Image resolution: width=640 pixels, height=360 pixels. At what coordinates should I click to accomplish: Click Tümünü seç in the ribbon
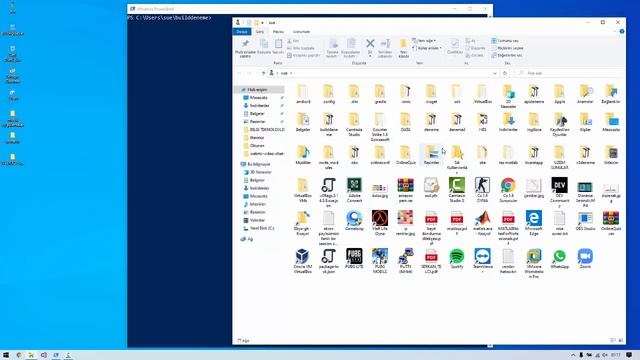point(505,41)
